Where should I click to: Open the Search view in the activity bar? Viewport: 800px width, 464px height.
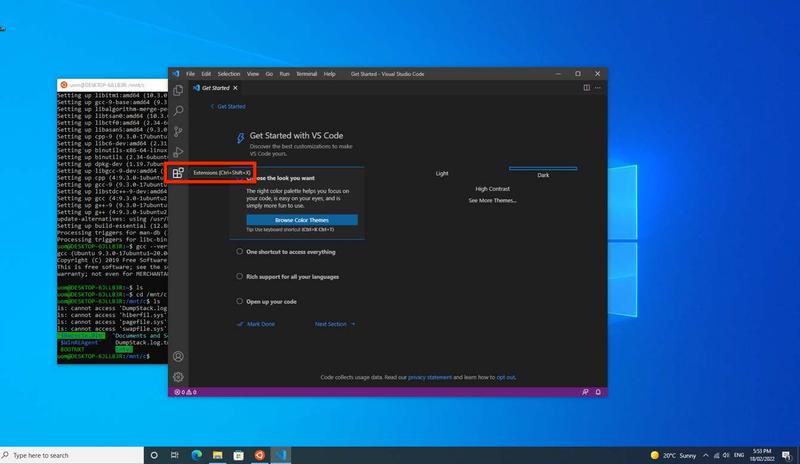click(x=178, y=111)
